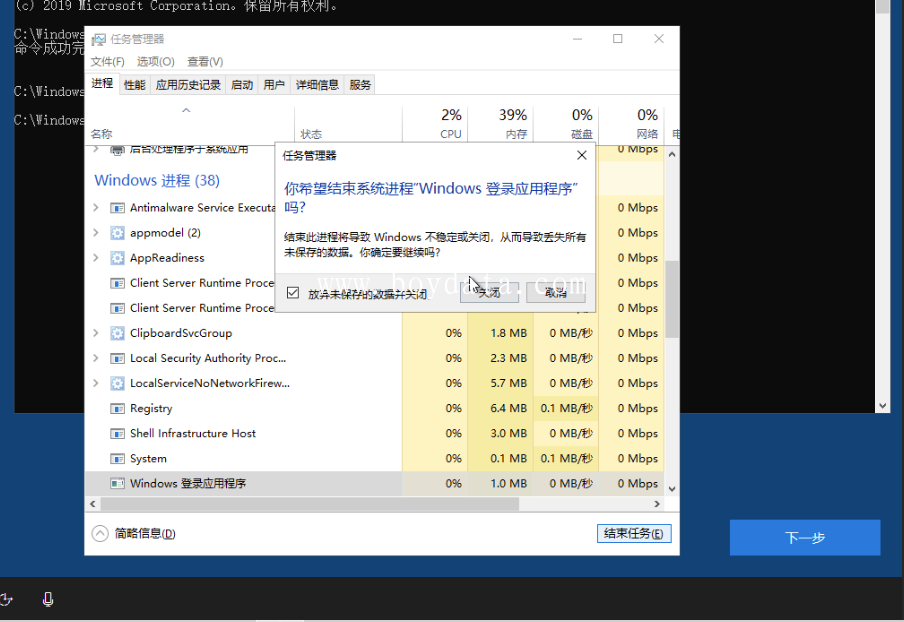Click the process list scroll-up arrow
Image resolution: width=904 pixels, height=622 pixels.
(x=672, y=154)
